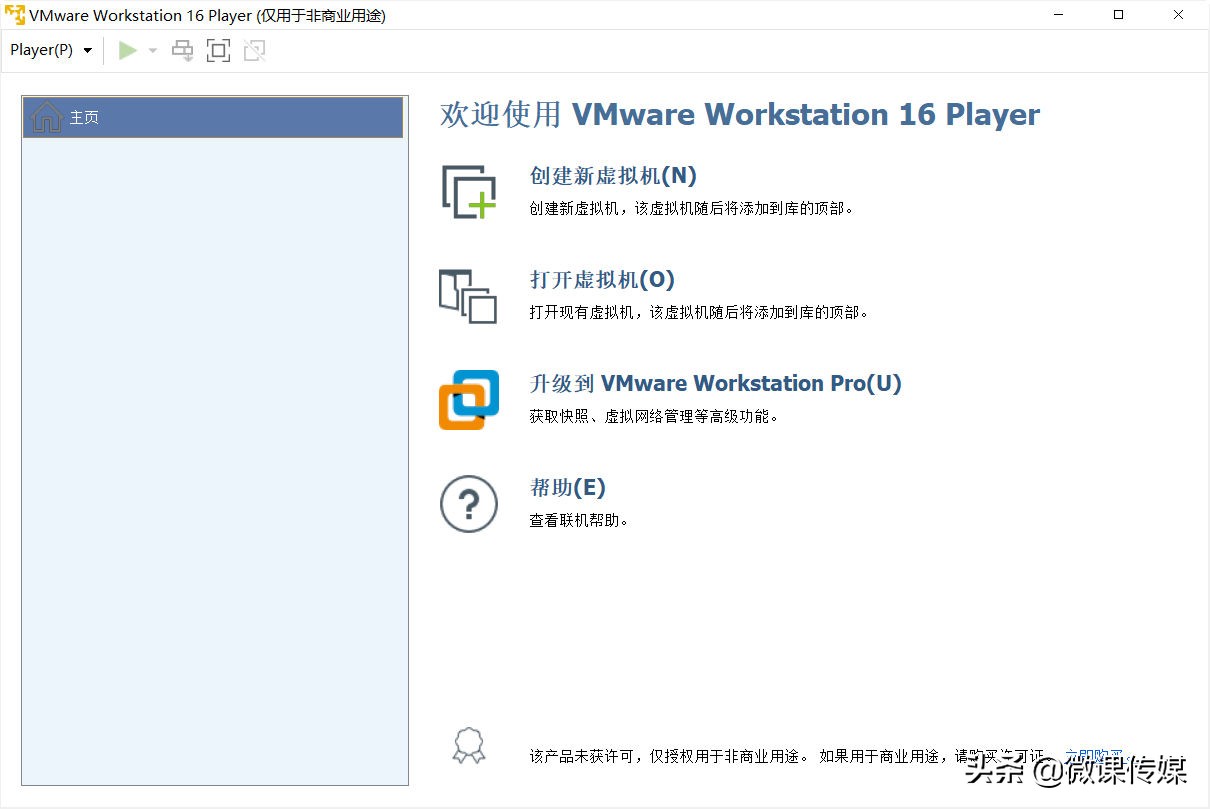
Task: Click the open virtual machine folder icon
Action: click(467, 296)
